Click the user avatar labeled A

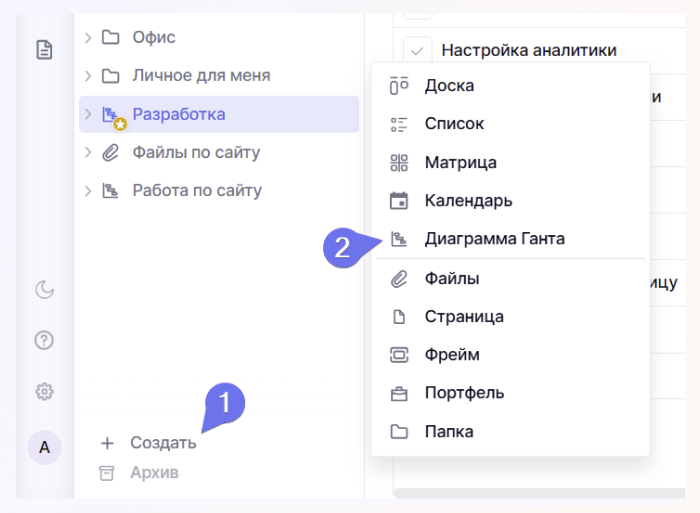coord(44,448)
